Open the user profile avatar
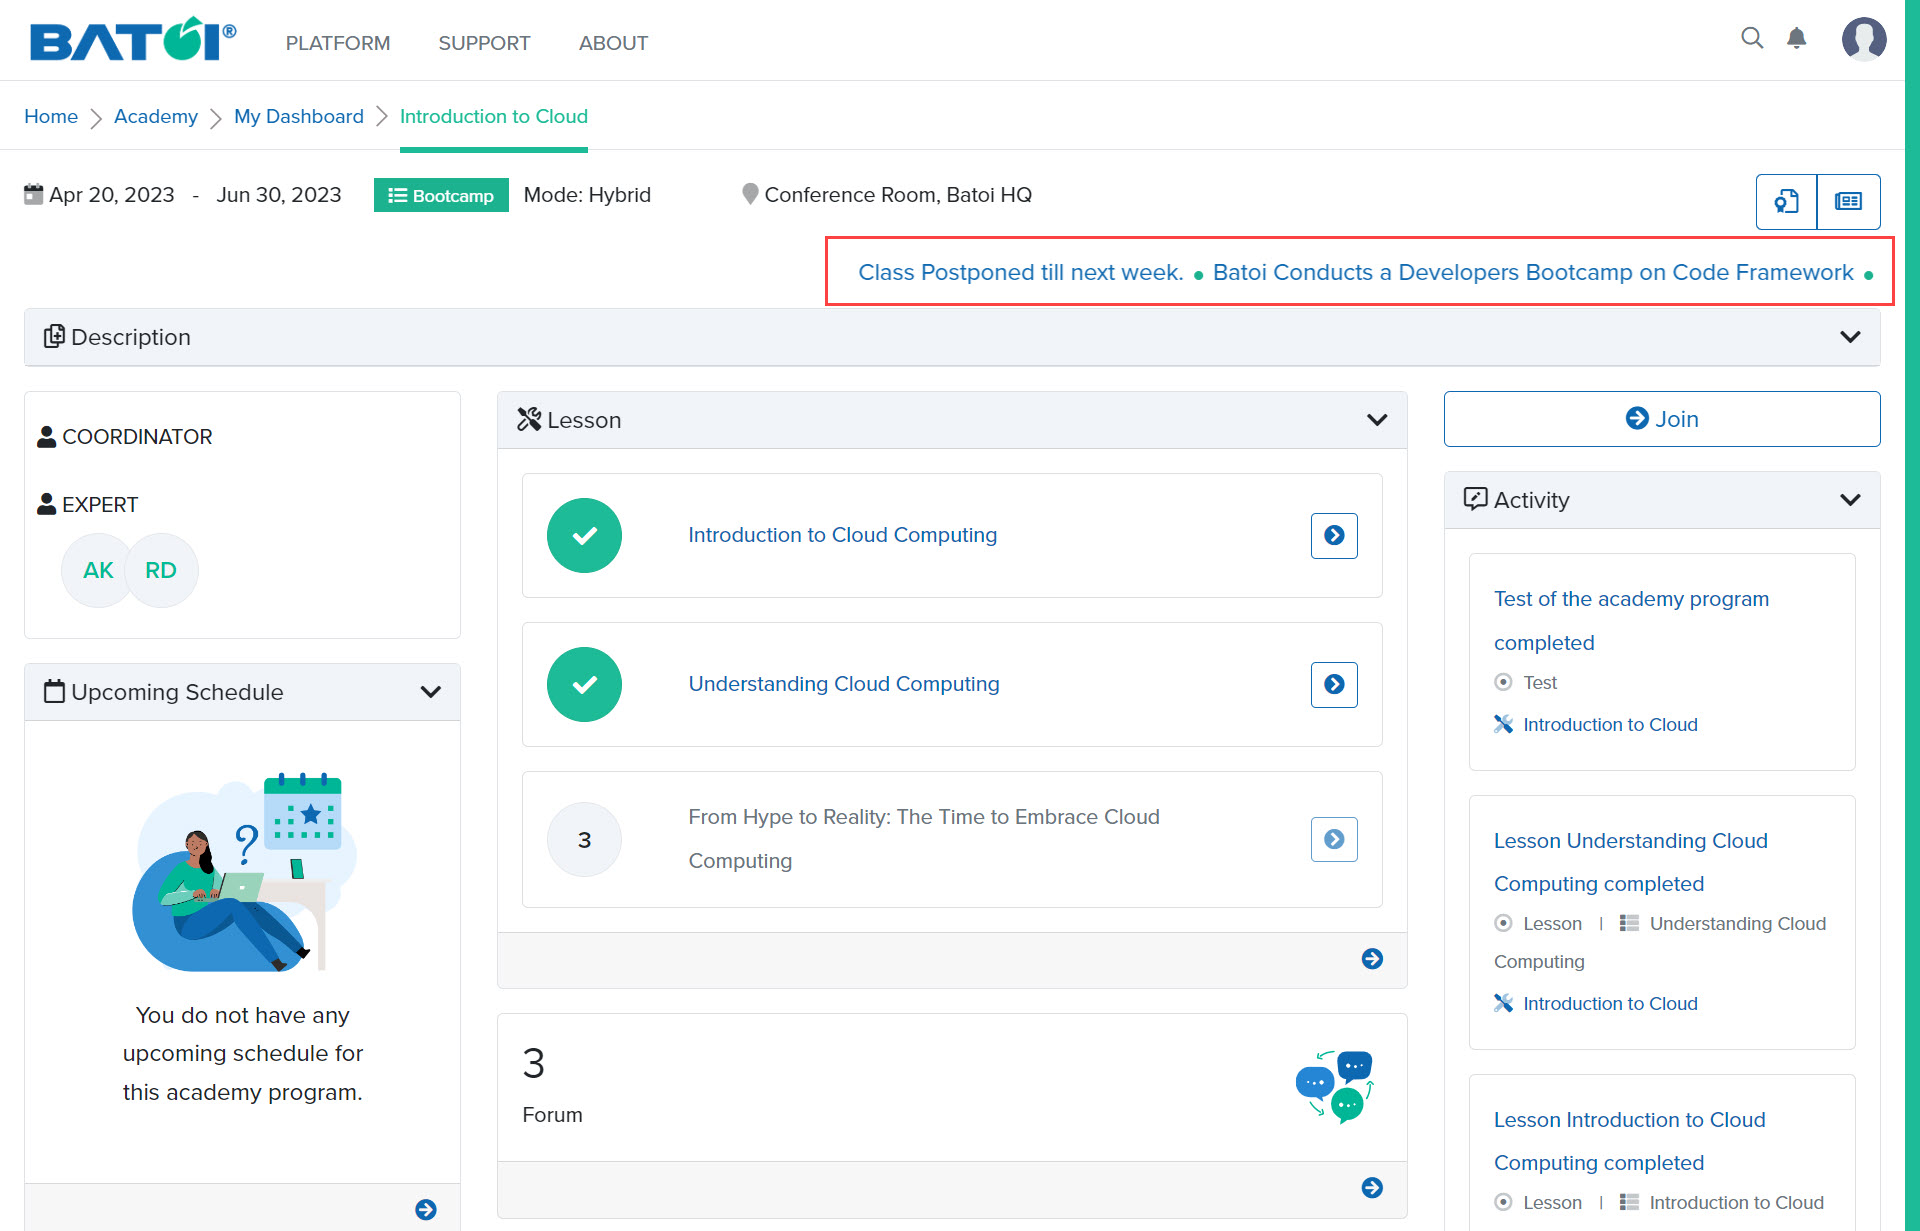1920x1231 pixels. tap(1864, 39)
